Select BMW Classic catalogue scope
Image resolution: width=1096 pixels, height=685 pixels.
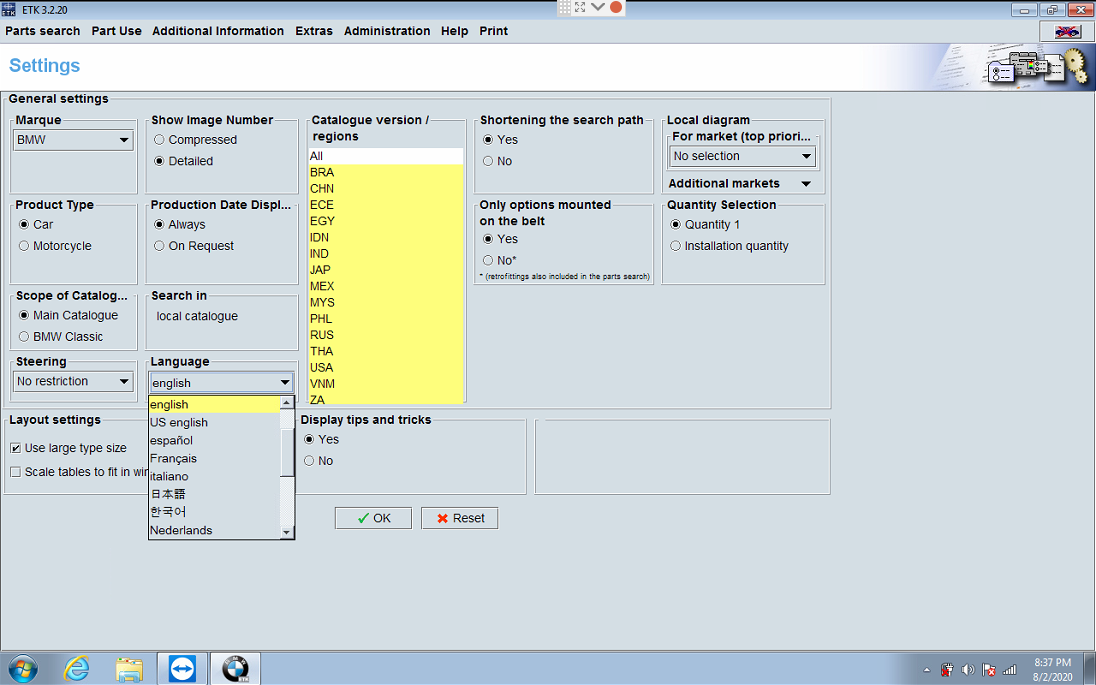61,337
